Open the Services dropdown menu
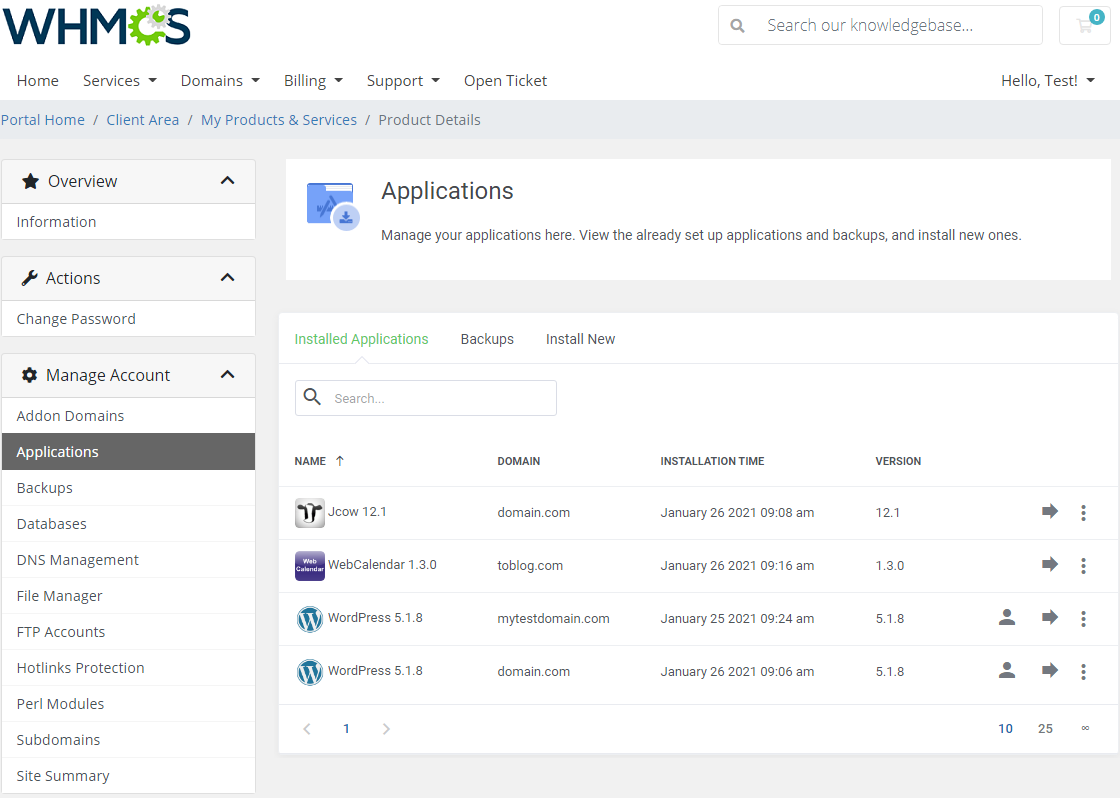The width and height of the screenshot is (1120, 798). 119,81
